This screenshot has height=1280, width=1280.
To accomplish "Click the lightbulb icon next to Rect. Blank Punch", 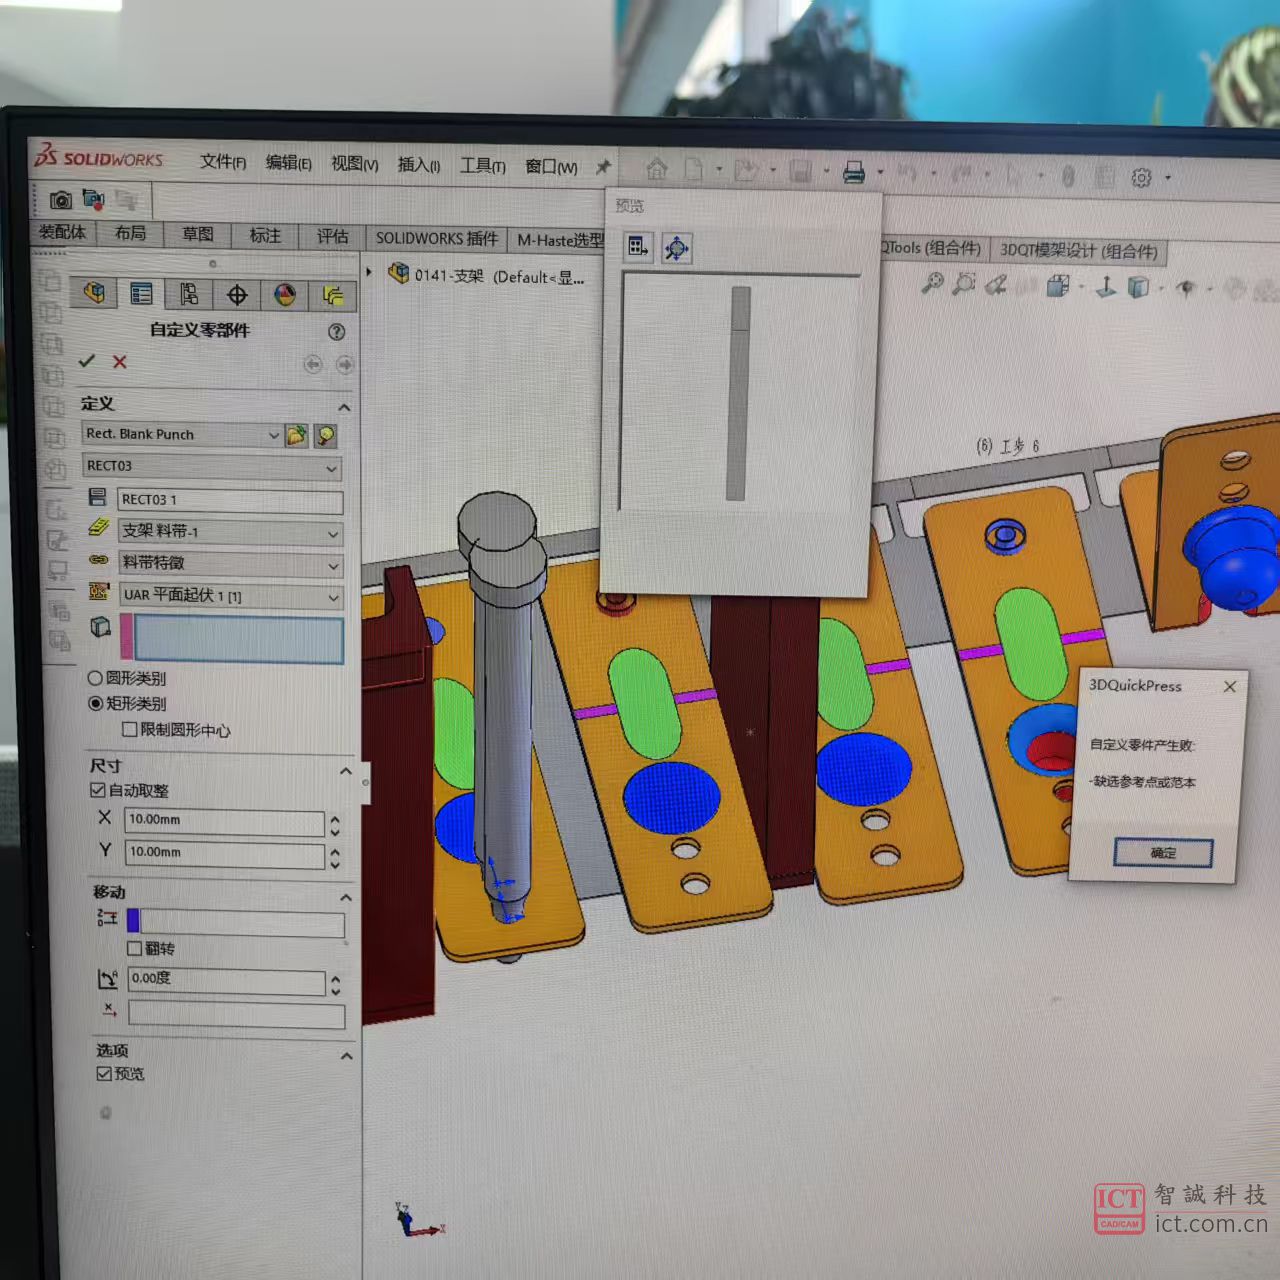I will (325, 436).
